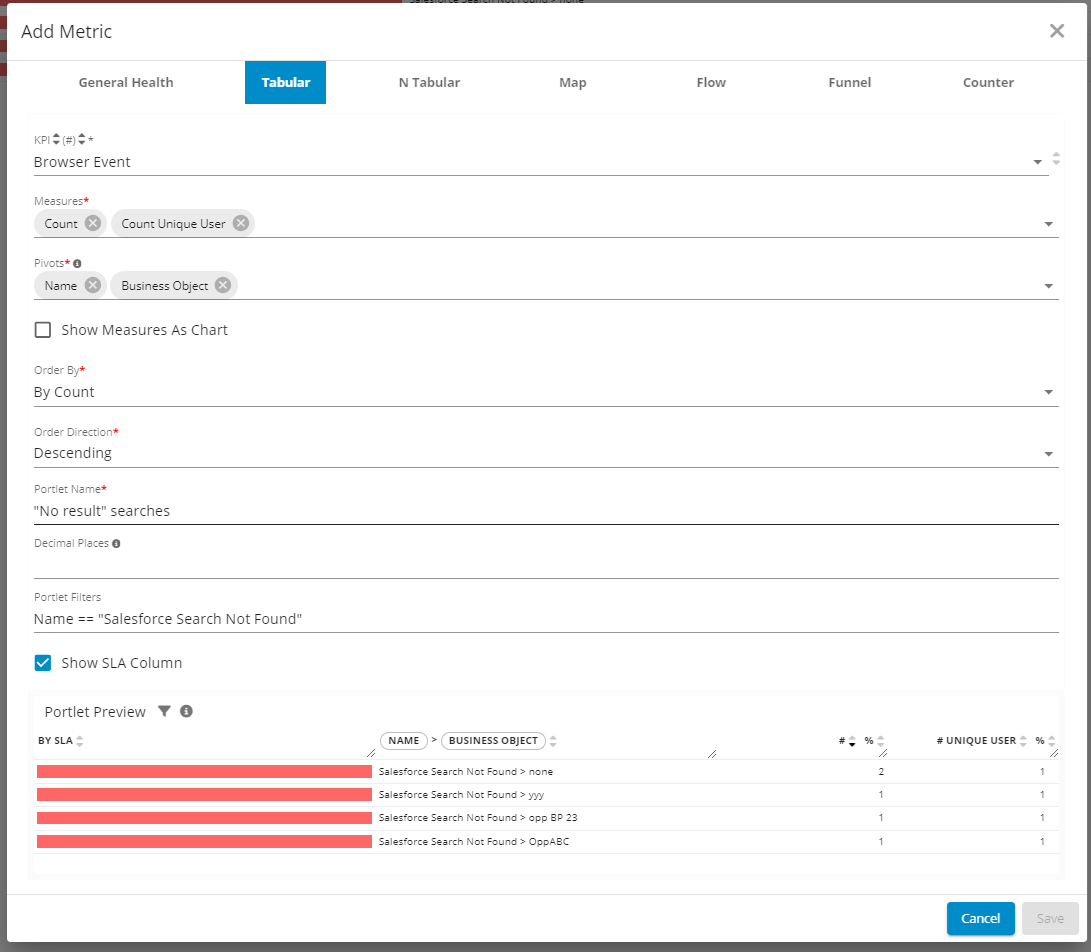Image resolution: width=1091 pixels, height=952 pixels.
Task: Click the red SLA bar for OppABC
Action: 204,841
